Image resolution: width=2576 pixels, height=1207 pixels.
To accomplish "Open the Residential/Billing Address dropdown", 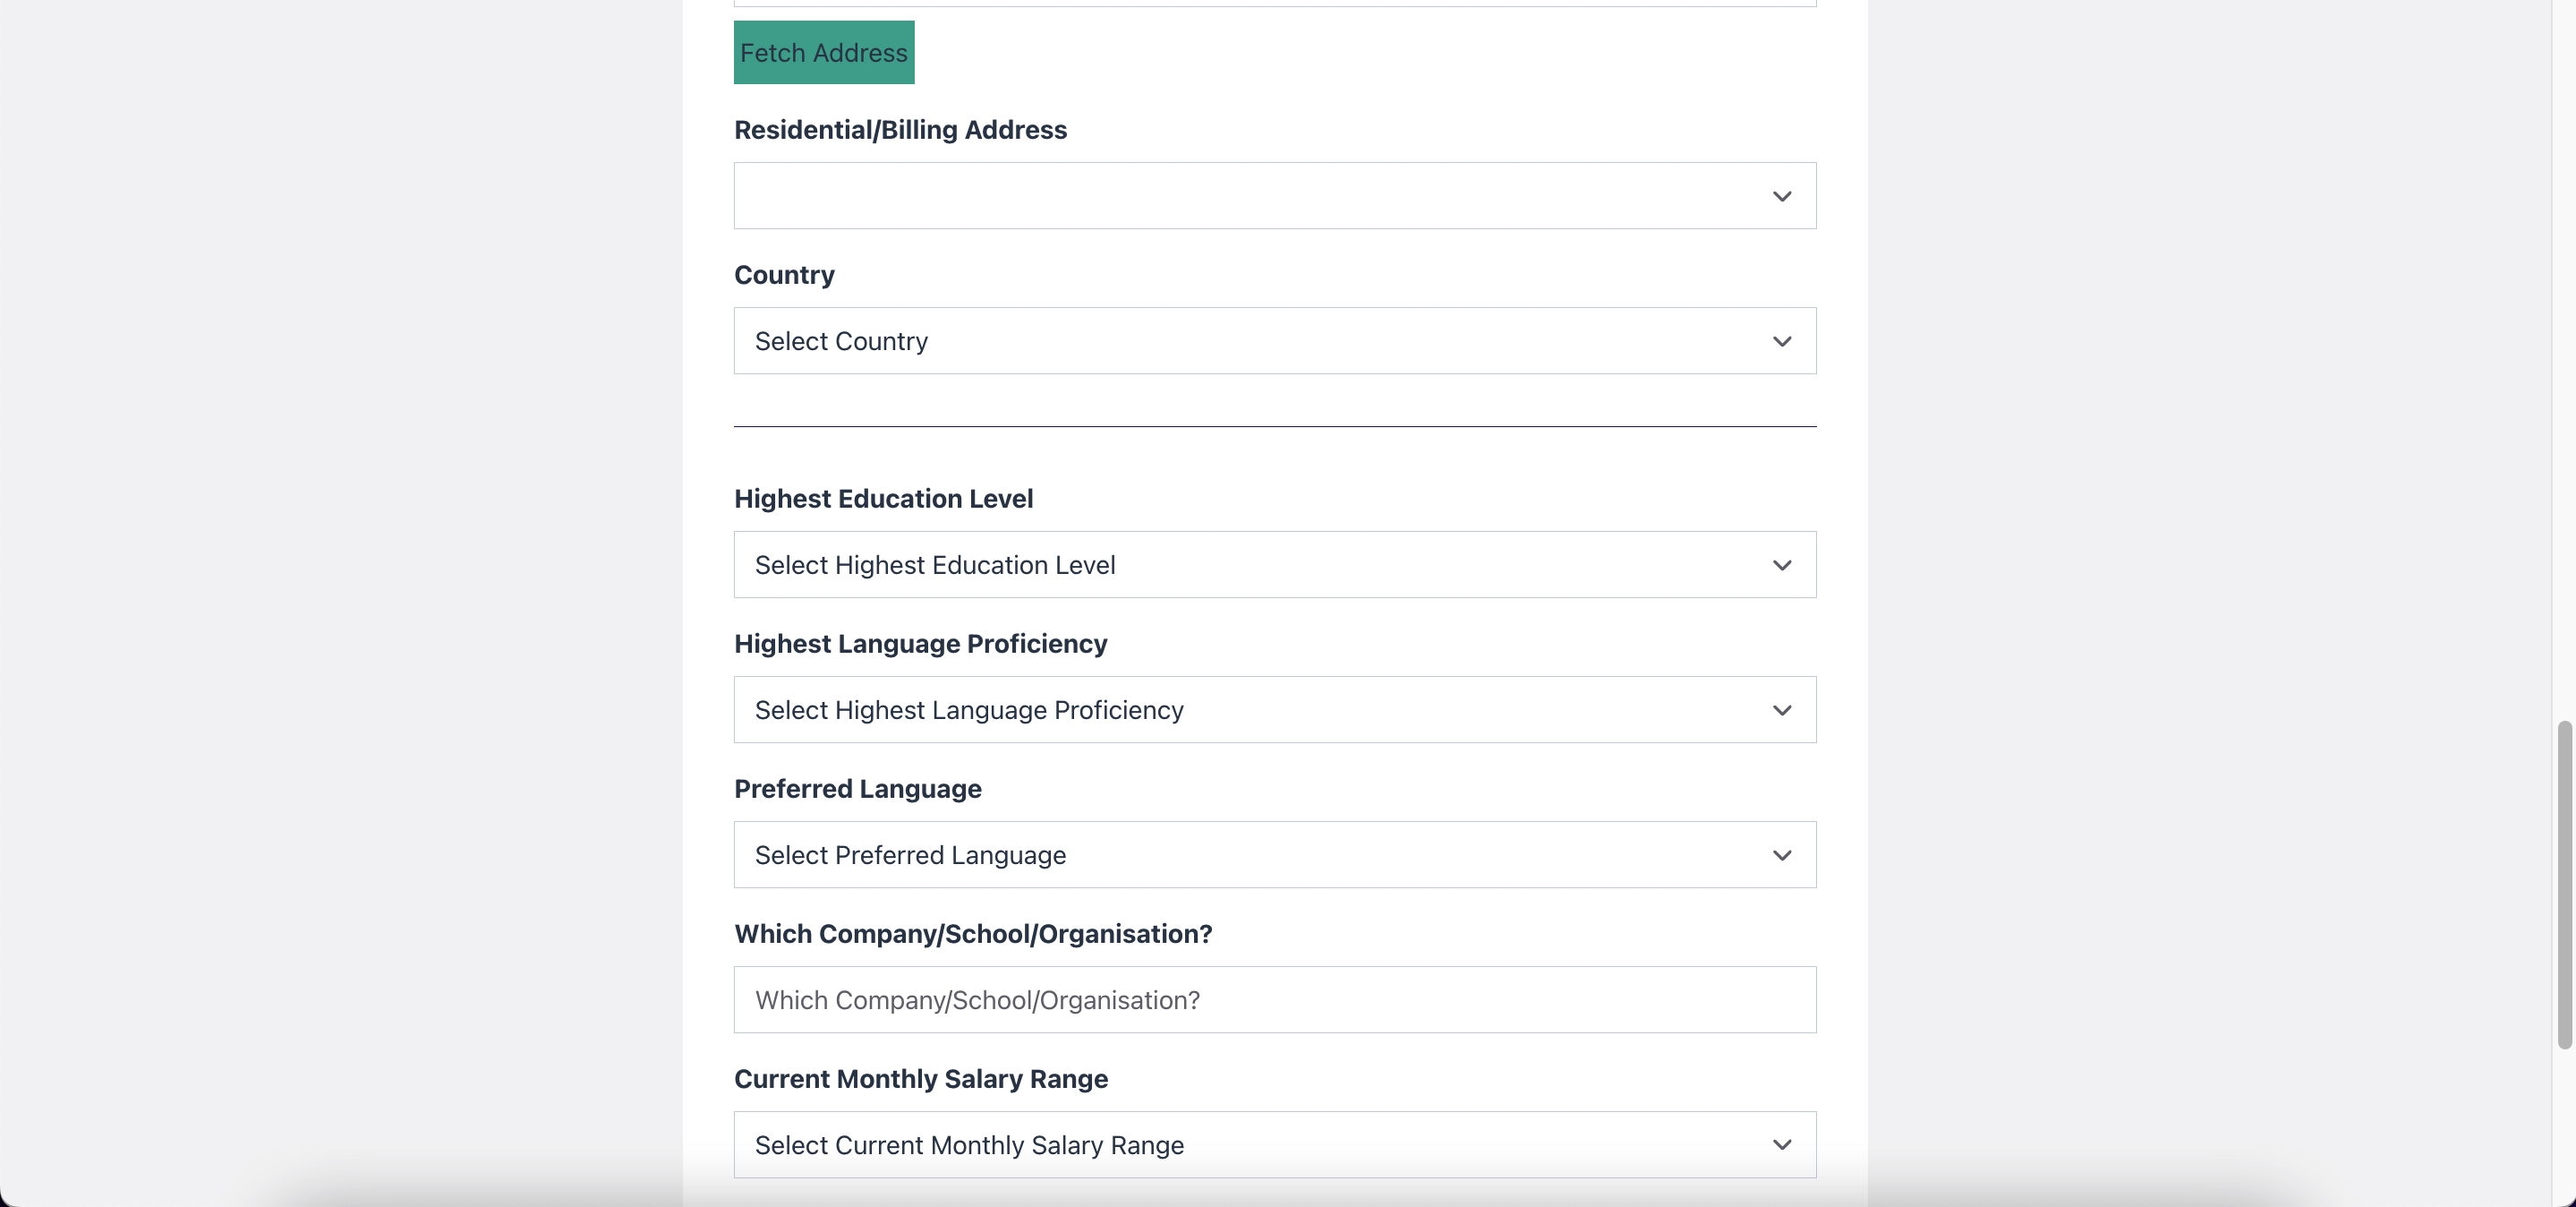I will 1275,196.
